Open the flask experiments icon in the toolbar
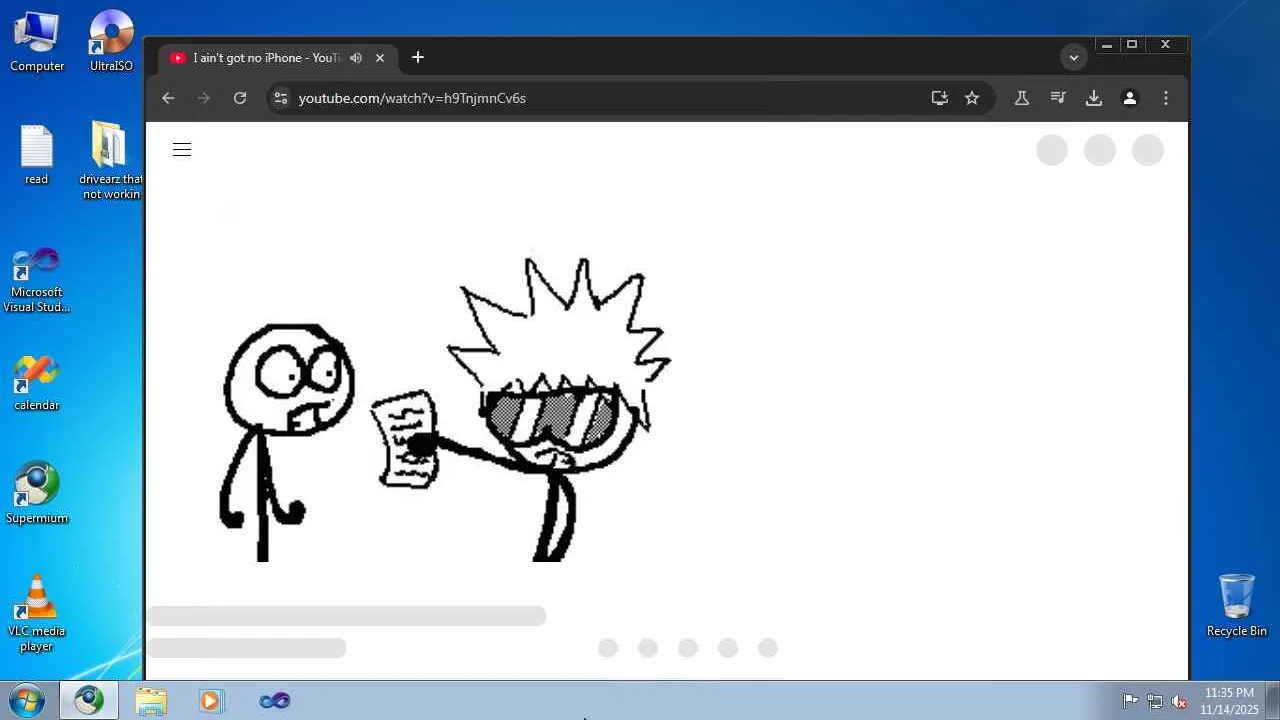This screenshot has width=1280, height=720. tap(1022, 98)
